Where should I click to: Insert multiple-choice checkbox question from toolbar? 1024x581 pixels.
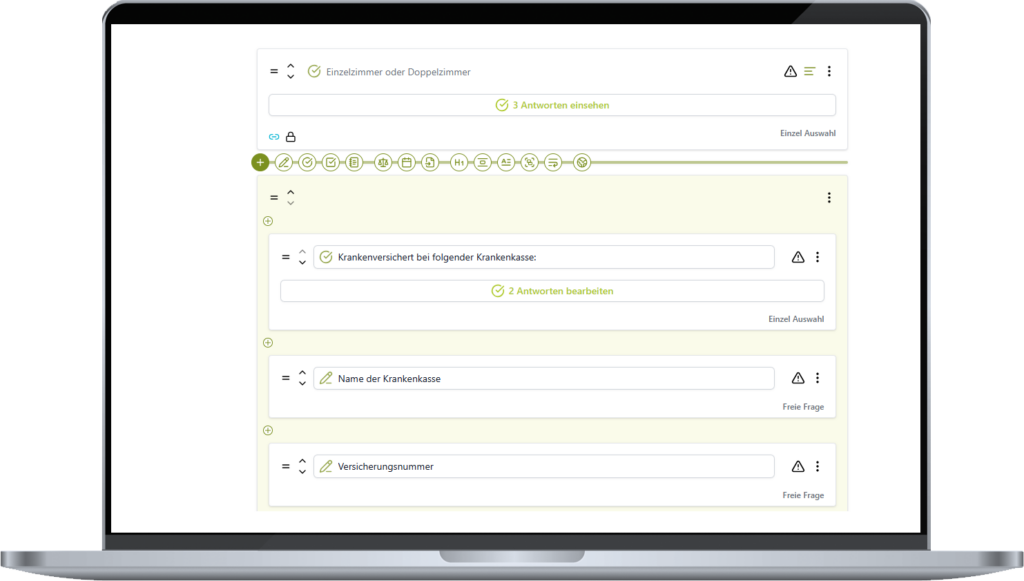331,162
